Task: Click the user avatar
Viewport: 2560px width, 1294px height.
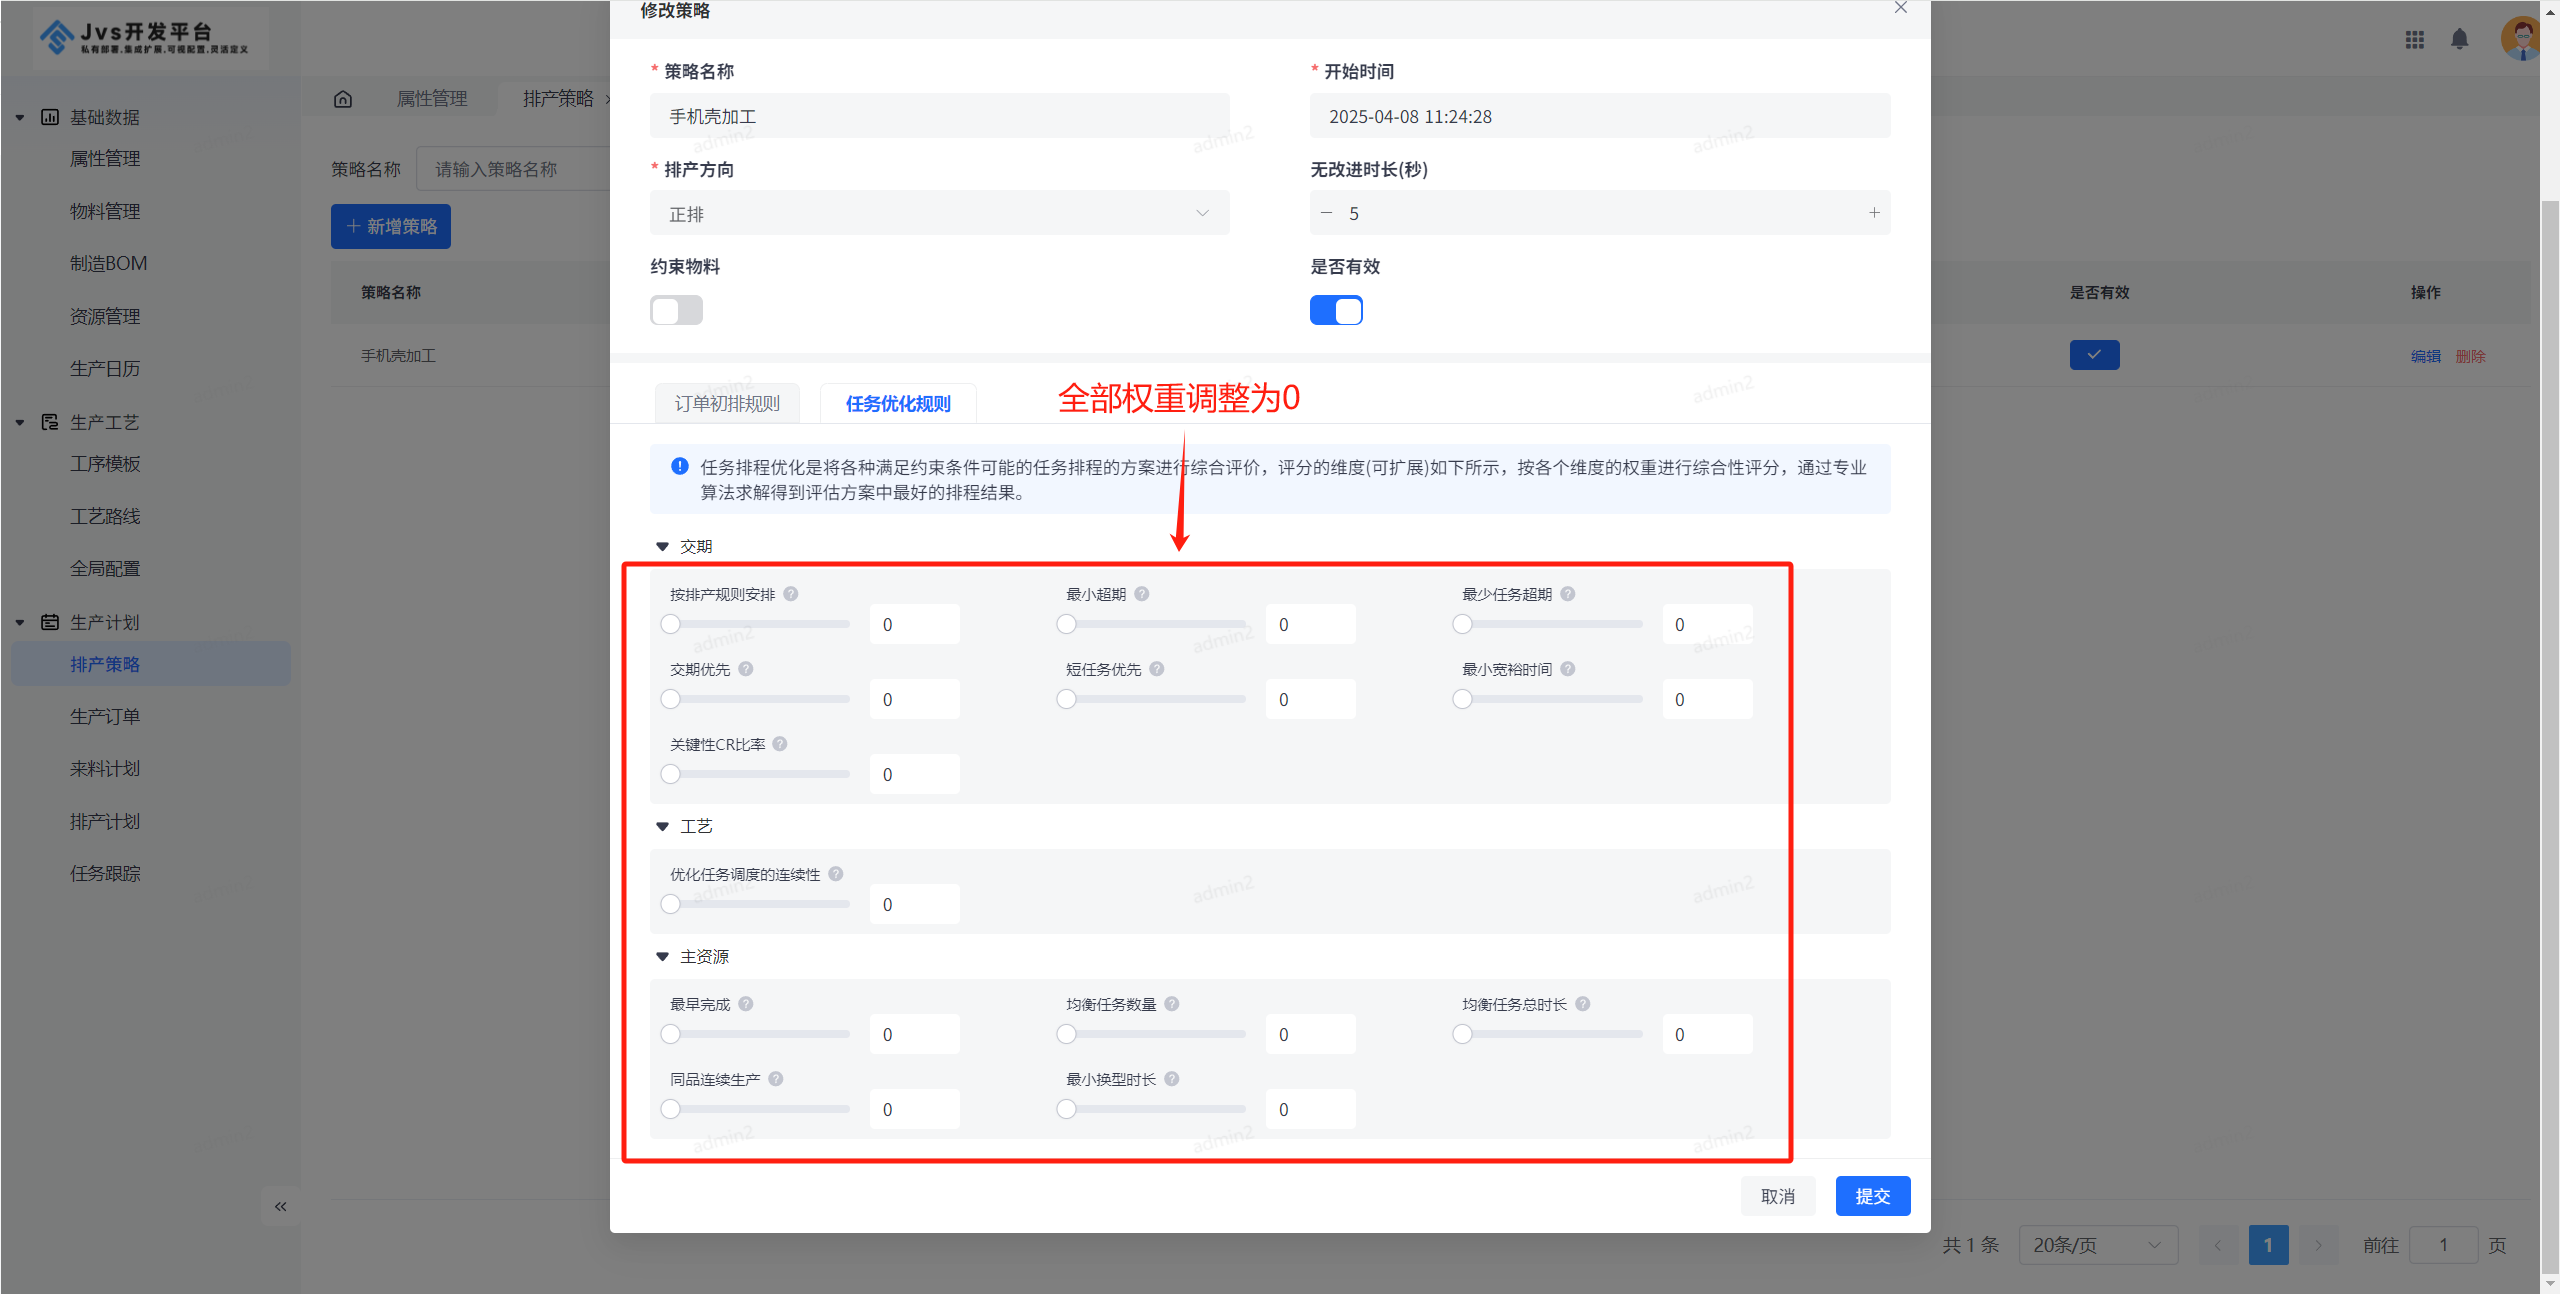Action: pos(2521,37)
